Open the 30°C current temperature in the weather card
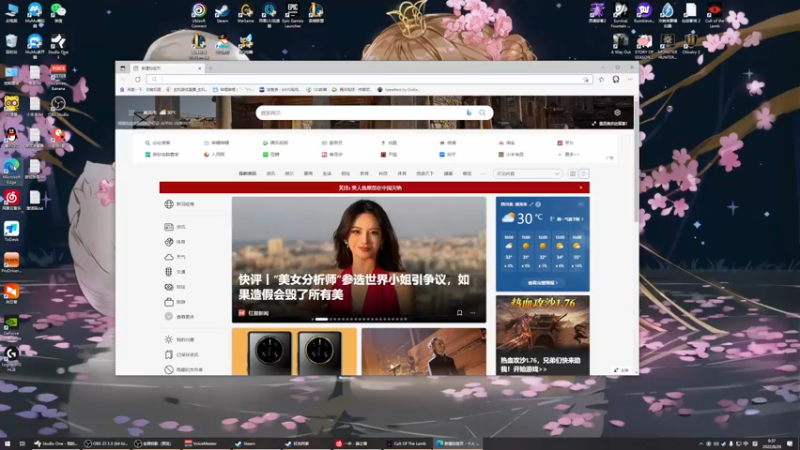Viewport: 800px width, 450px height. [522, 219]
